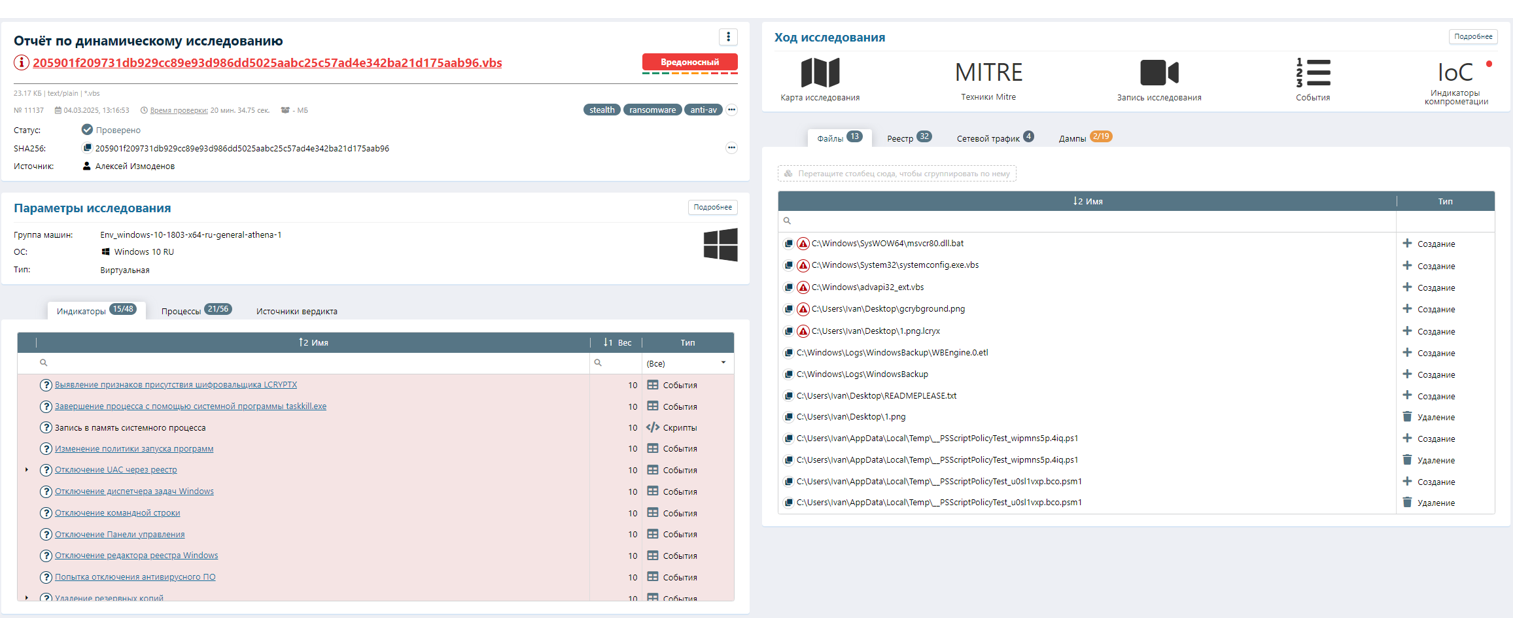The height and width of the screenshot is (618, 1513).
Task: Switch to the Registry tab
Action: coord(908,138)
